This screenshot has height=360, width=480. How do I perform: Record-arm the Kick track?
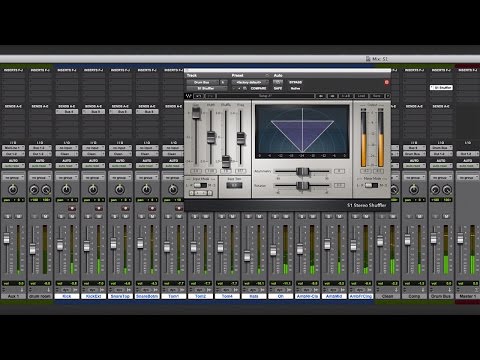(x=72, y=208)
